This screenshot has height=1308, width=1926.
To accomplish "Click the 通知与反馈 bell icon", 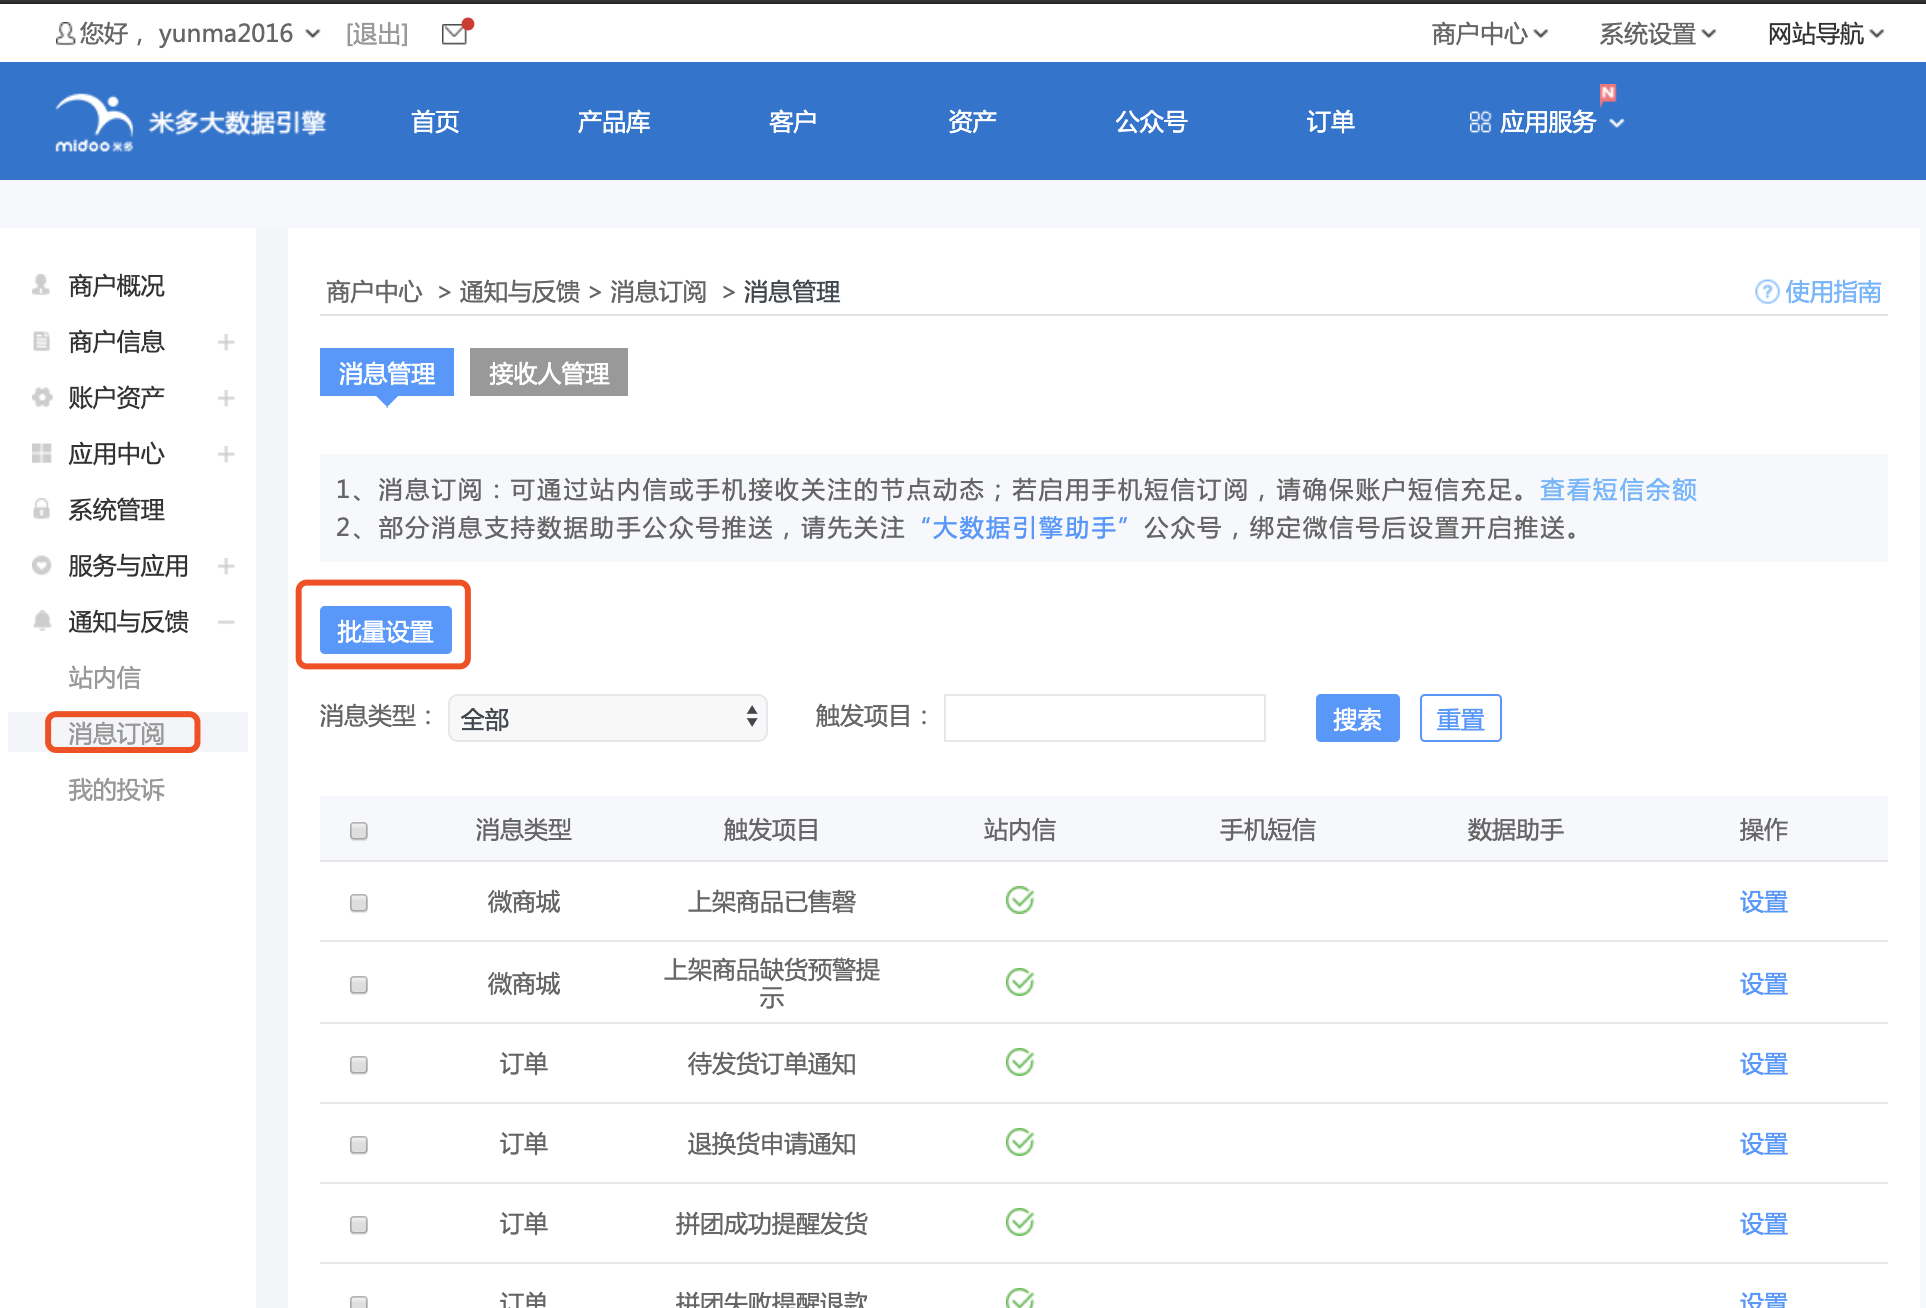I will 41,621.
